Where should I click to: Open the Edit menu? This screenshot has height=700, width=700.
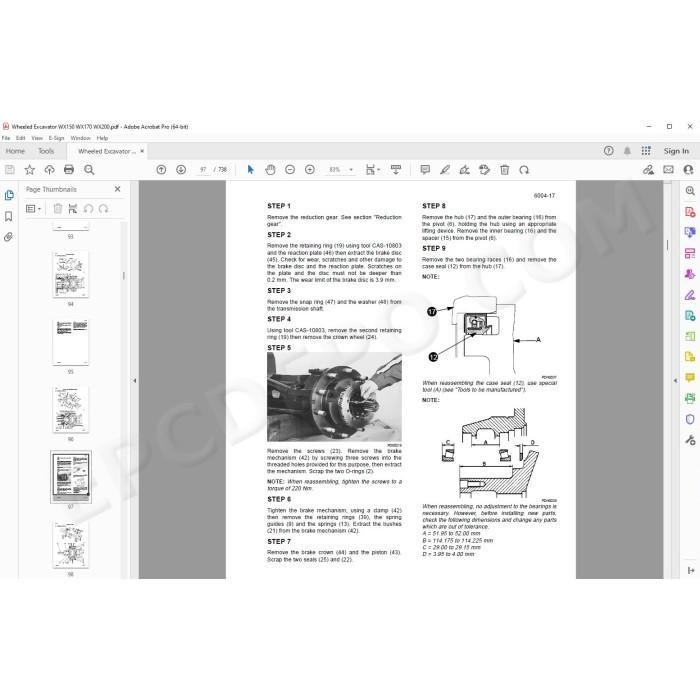tap(21, 138)
